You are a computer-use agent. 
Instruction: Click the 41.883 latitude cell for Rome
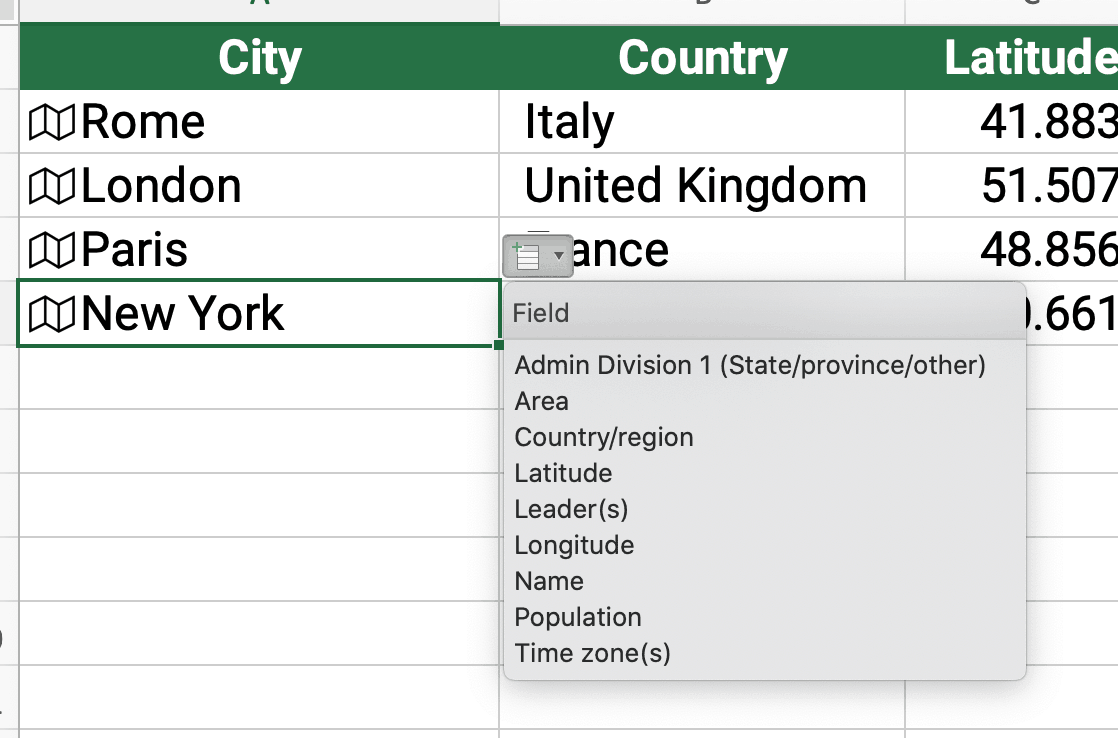click(x=1012, y=121)
